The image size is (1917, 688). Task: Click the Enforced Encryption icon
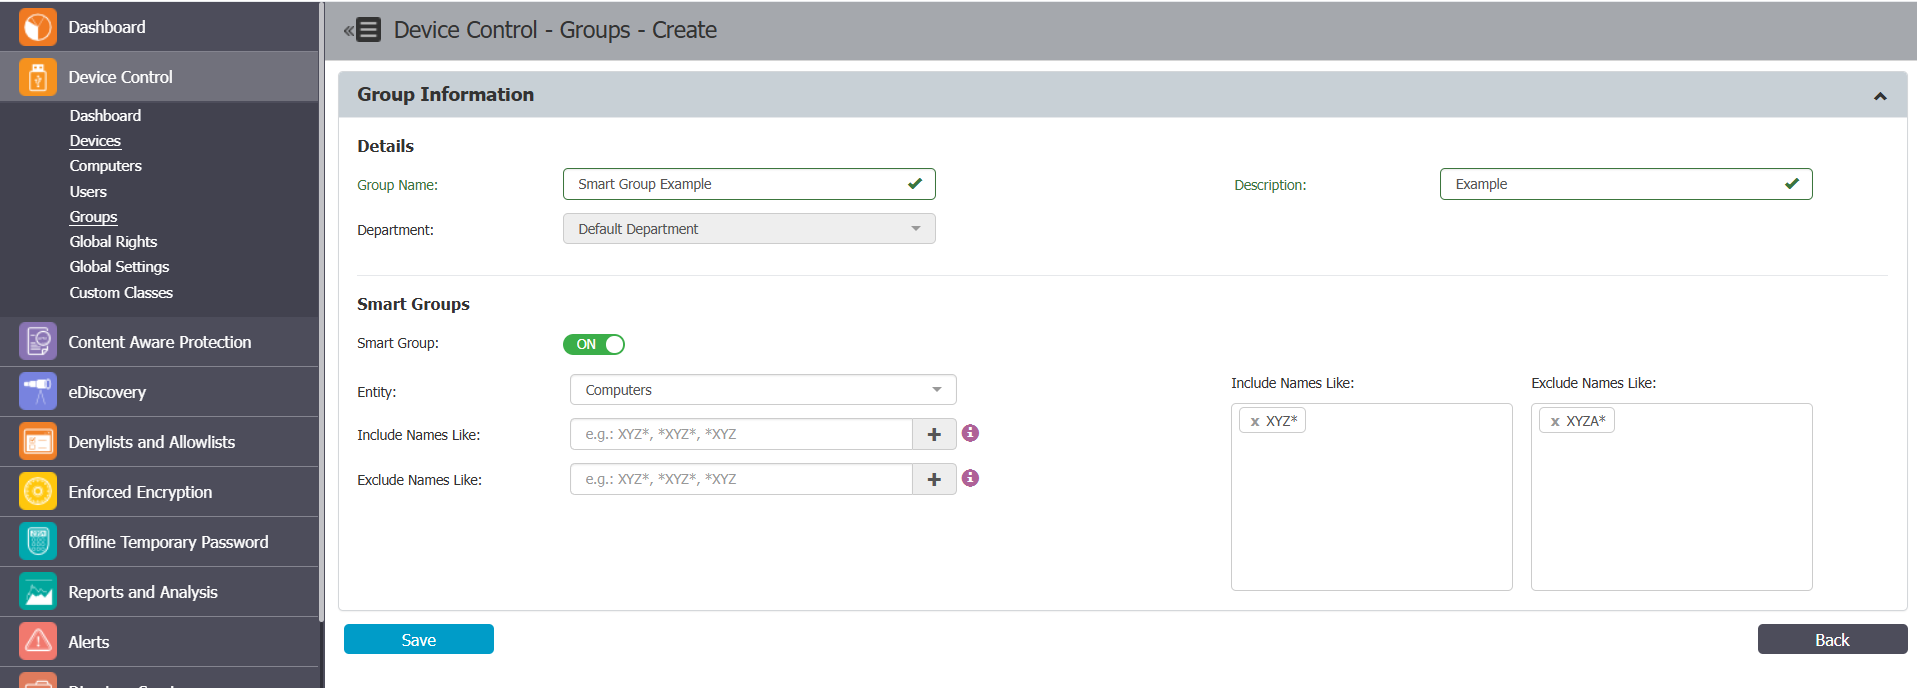point(38,492)
